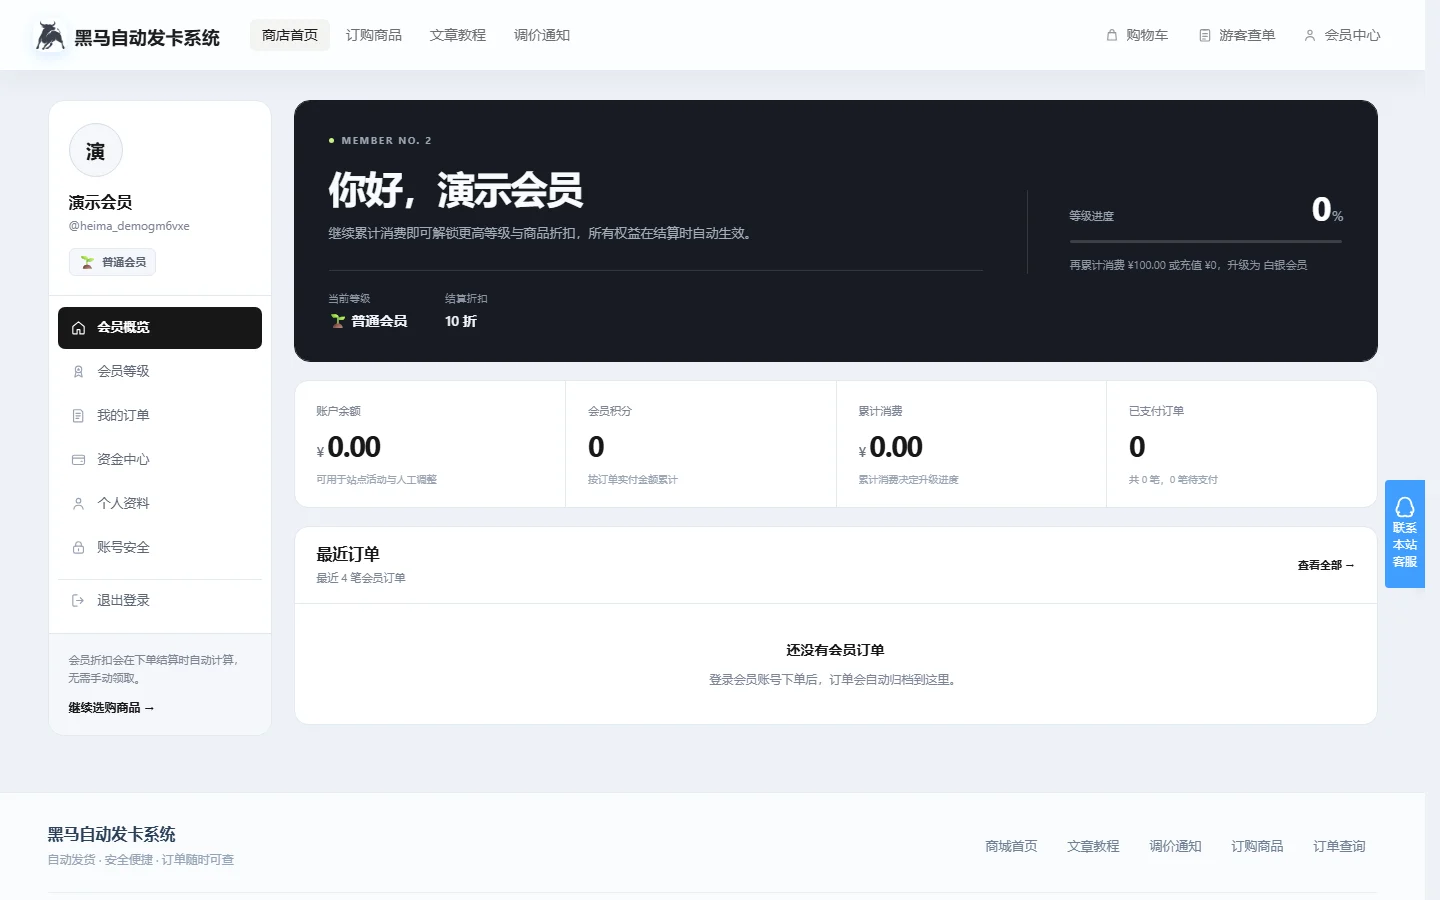This screenshot has width=1440, height=900.
Task: Go to 商店首页 in the top navigation
Action: [290, 35]
